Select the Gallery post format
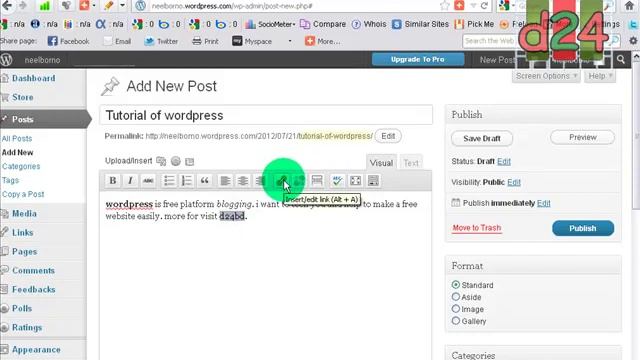This screenshot has height=360, width=640. pos(456,321)
